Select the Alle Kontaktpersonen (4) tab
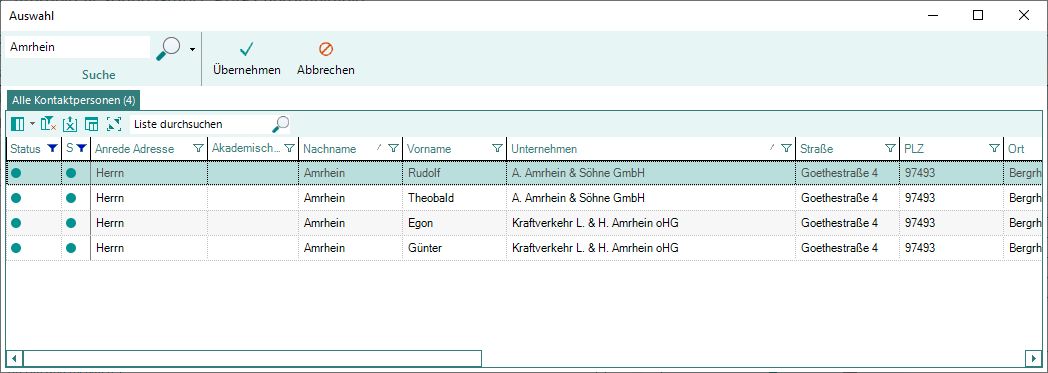The height and width of the screenshot is (373, 1048). click(x=74, y=100)
